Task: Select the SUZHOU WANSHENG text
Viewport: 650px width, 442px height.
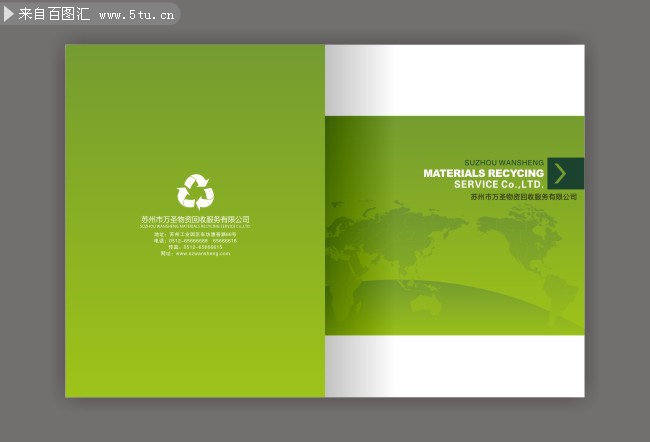Action: [503, 161]
